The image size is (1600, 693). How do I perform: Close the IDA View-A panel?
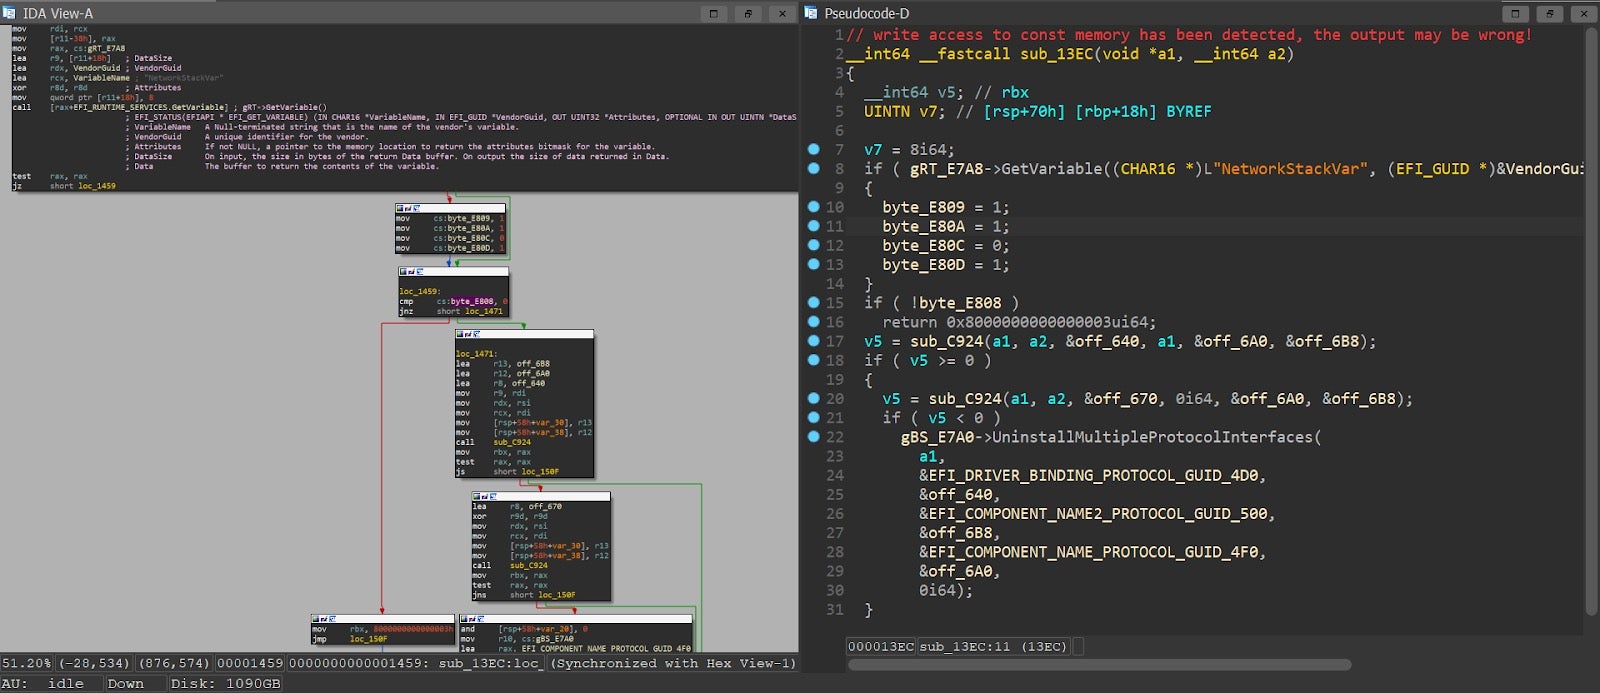(782, 13)
